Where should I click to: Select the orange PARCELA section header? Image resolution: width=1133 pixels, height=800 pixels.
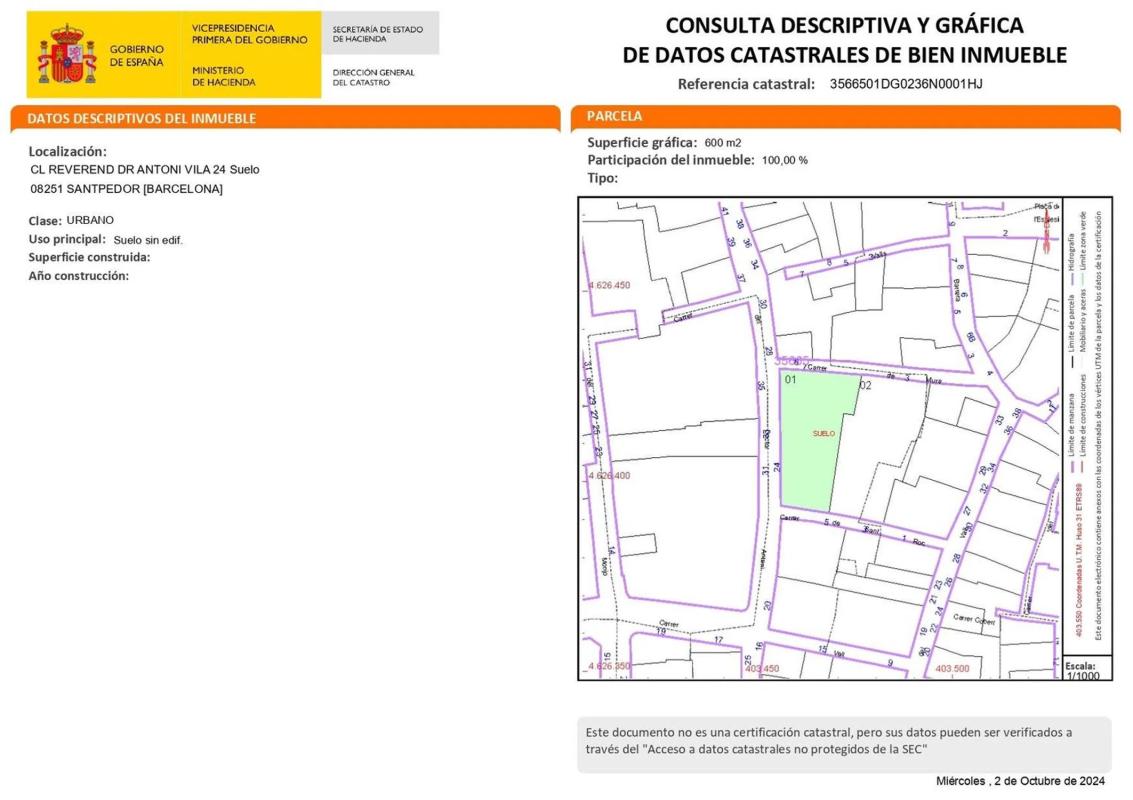click(615, 116)
